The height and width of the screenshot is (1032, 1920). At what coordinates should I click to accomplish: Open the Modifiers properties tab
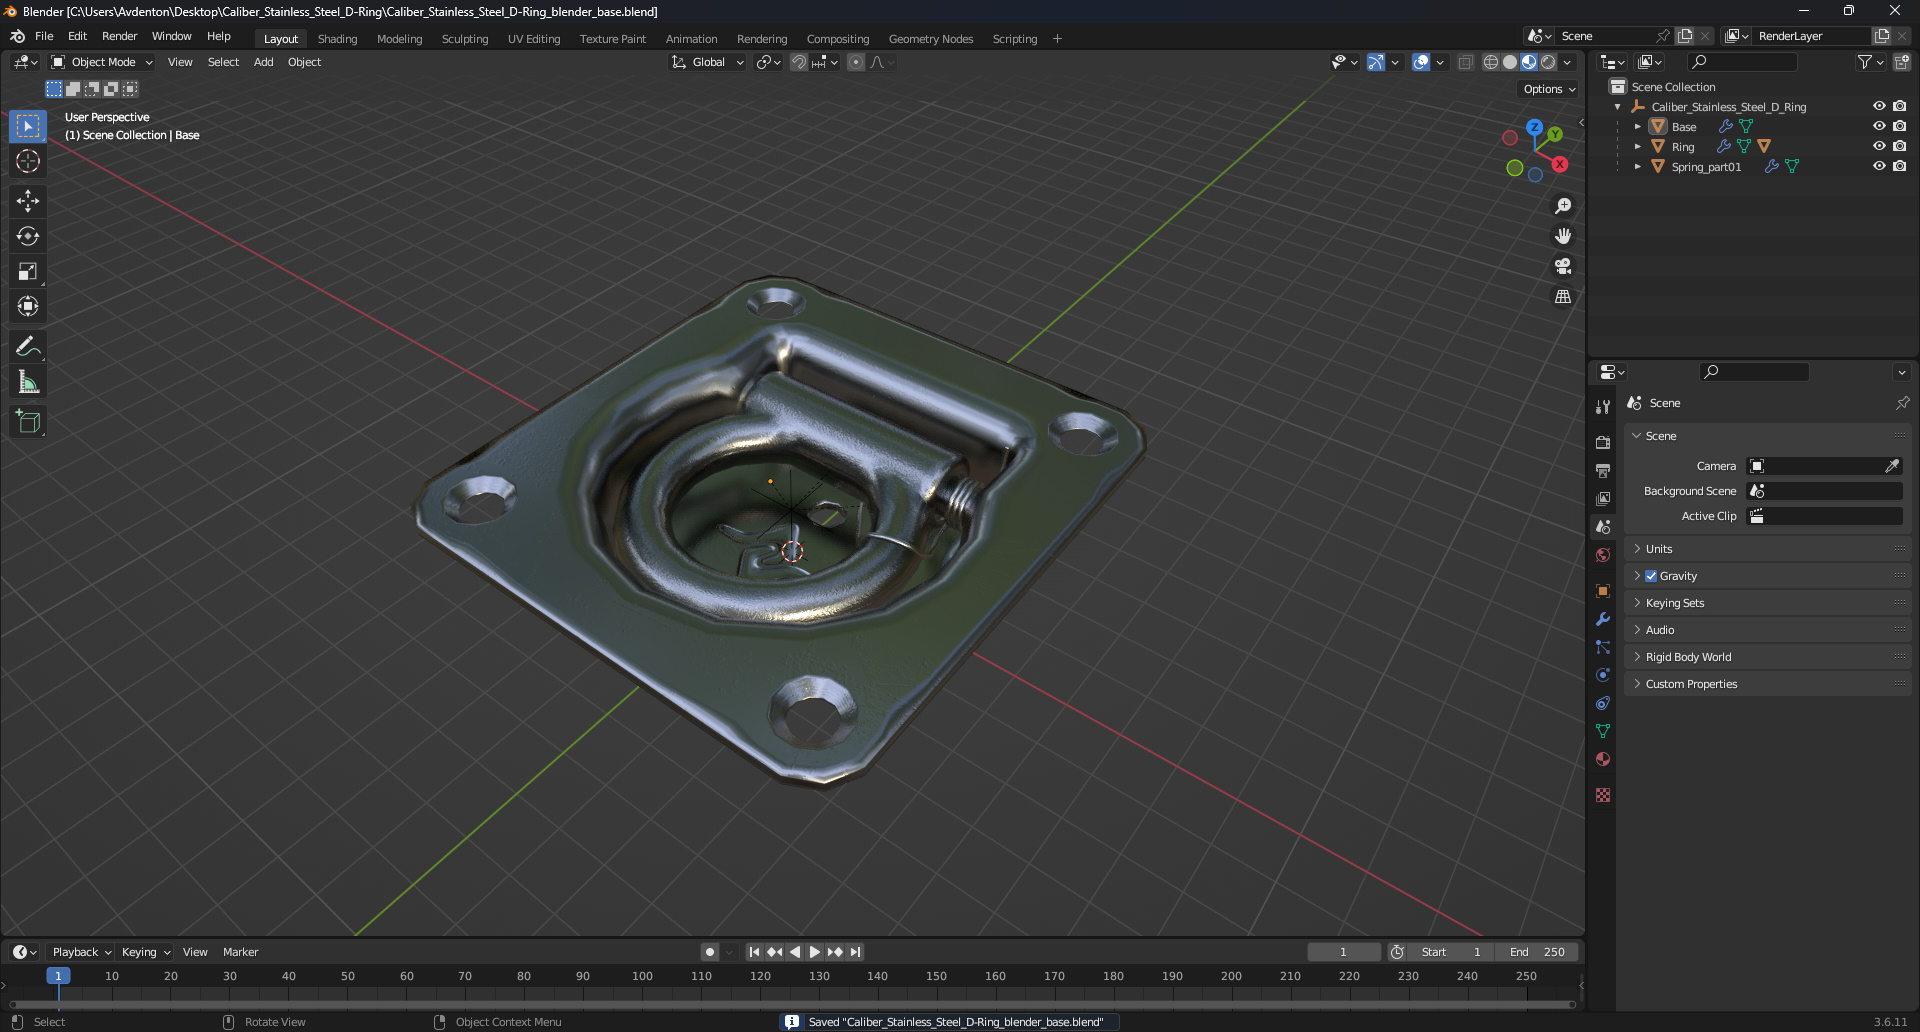pyautogui.click(x=1603, y=619)
